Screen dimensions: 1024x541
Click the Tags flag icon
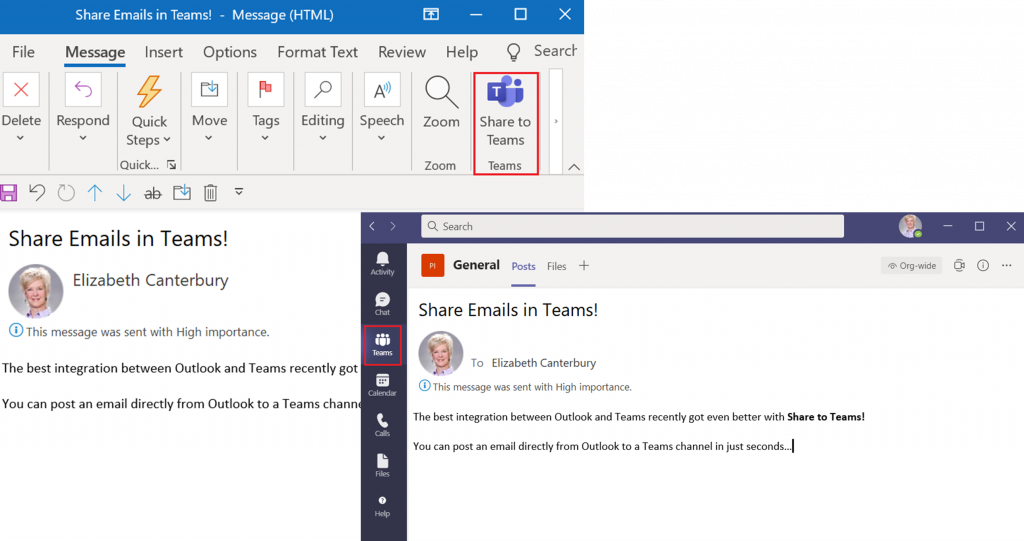(266, 90)
